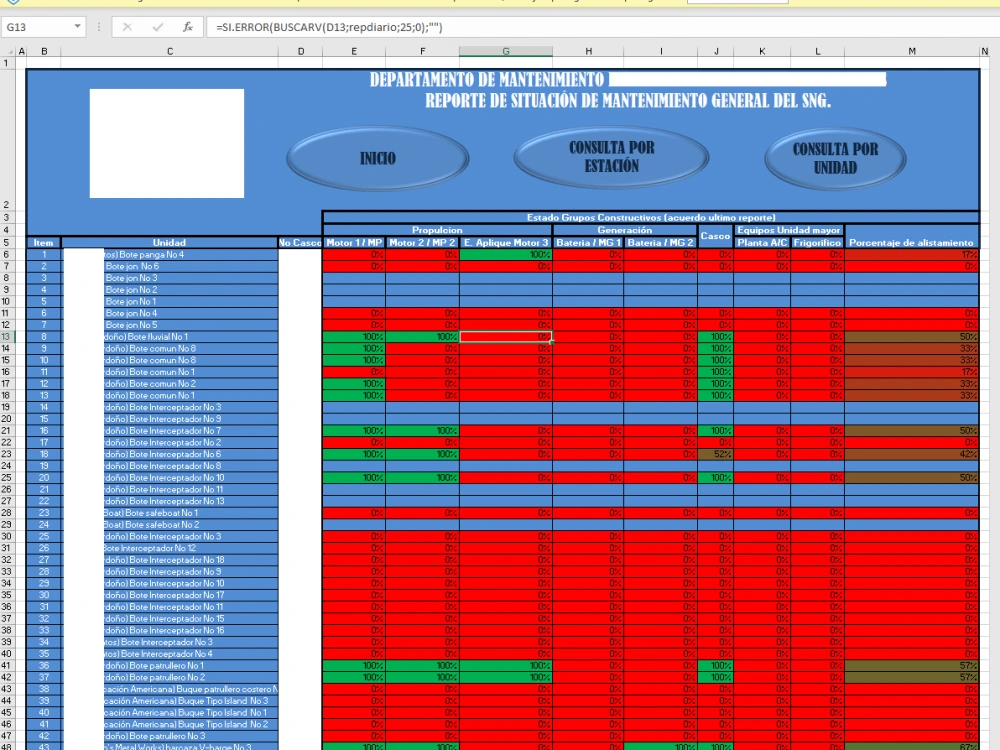Image resolution: width=1000 pixels, height=750 pixels.
Task: Select row 41 header
Action: (x=6, y=665)
